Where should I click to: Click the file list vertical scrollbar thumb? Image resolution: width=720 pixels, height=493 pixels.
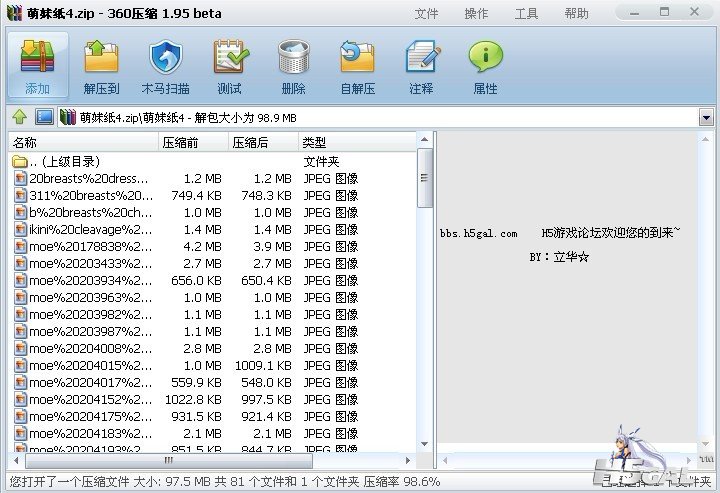pyautogui.click(x=425, y=178)
